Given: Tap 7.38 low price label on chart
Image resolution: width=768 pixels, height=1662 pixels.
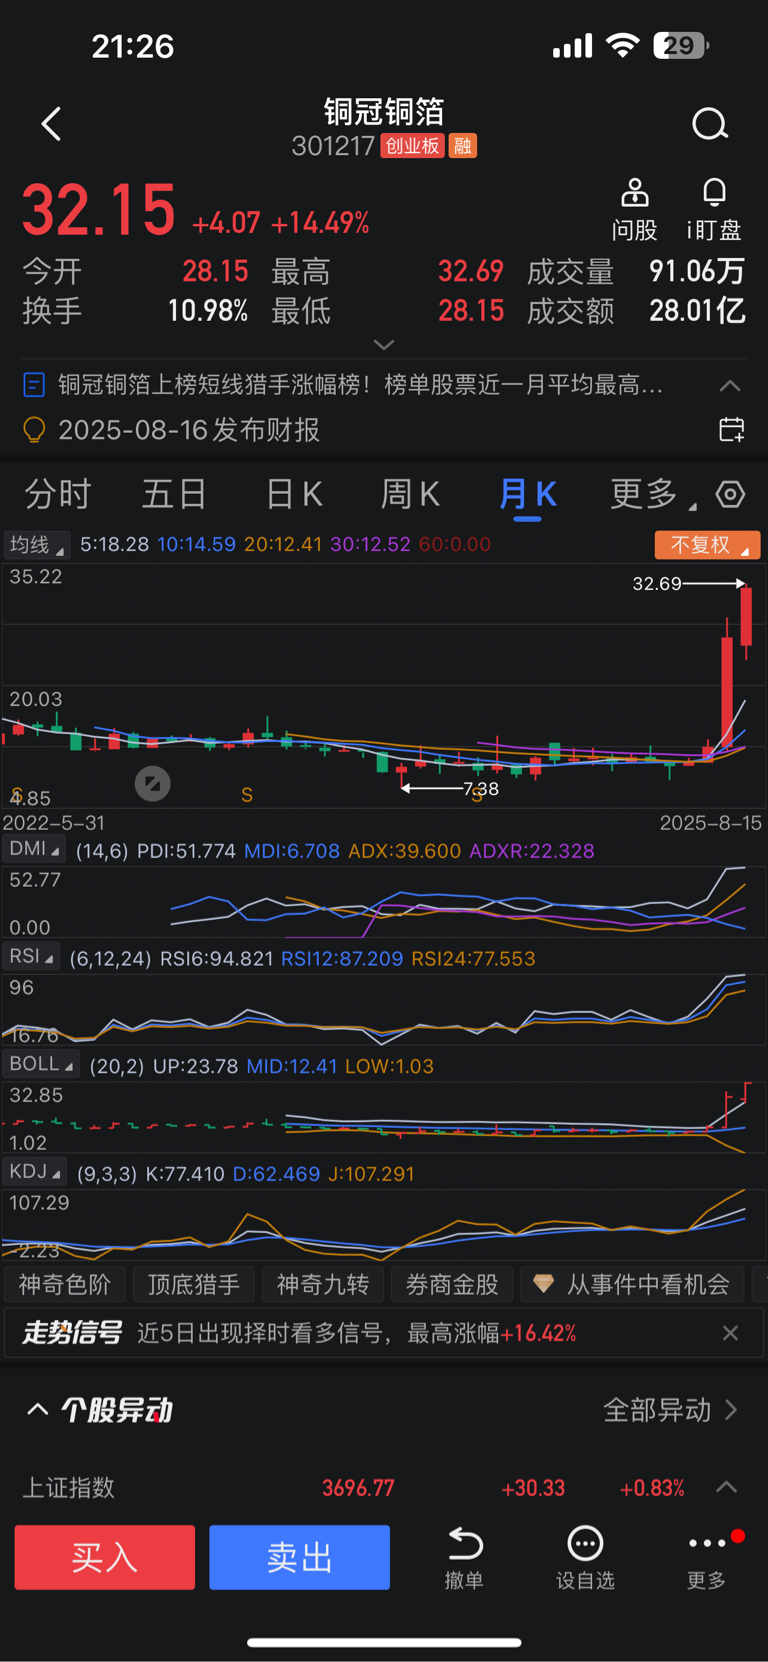Looking at the screenshot, I should pos(481,789).
